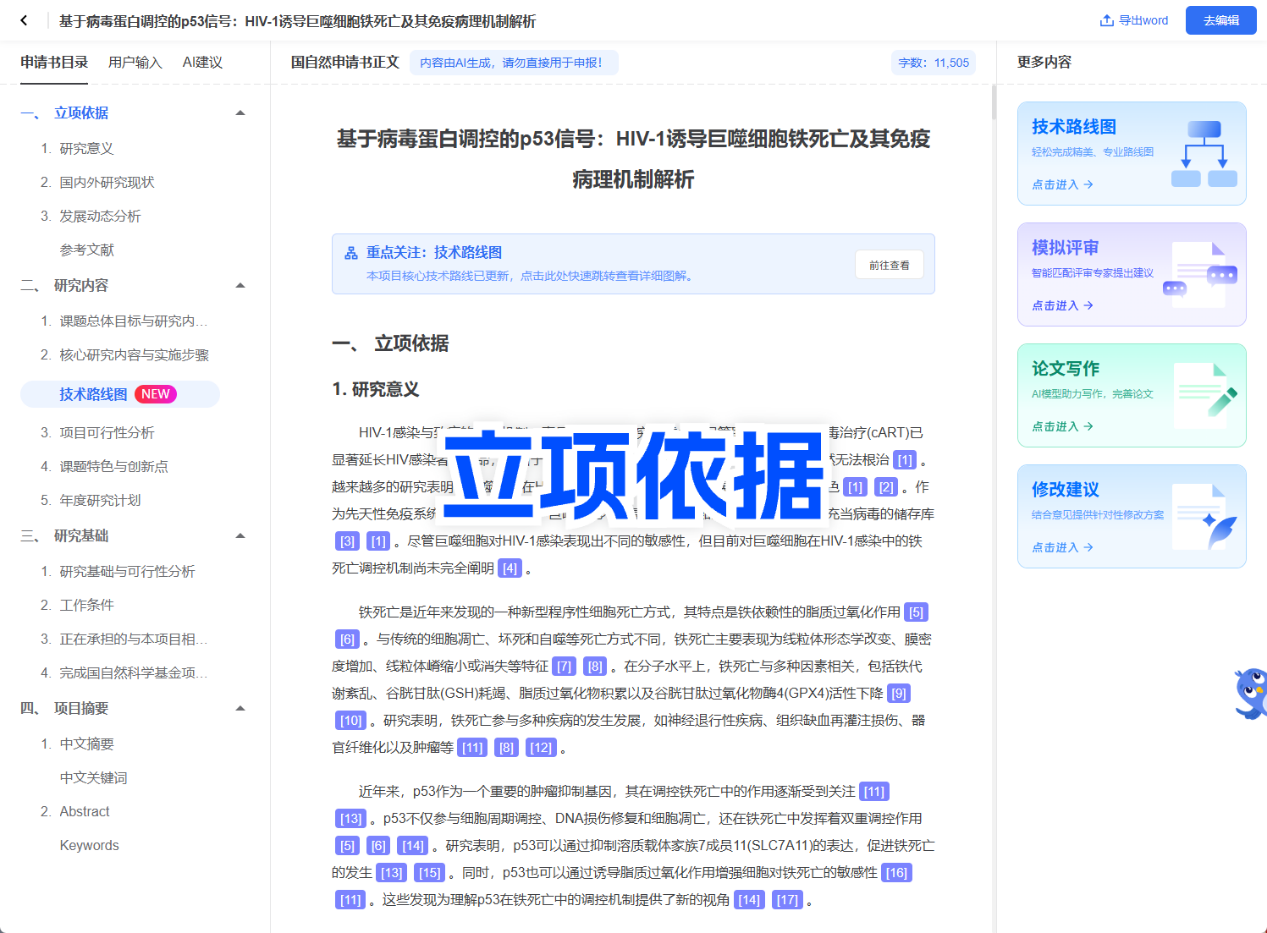Click the NEW badge beside 技术路线图
The width and height of the screenshot is (1267, 933).
coord(155,394)
